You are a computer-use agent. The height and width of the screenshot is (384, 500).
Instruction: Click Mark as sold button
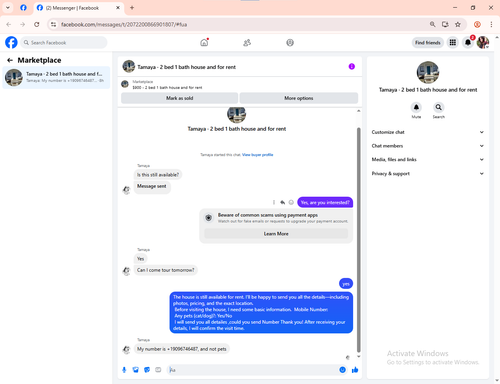[179, 98]
